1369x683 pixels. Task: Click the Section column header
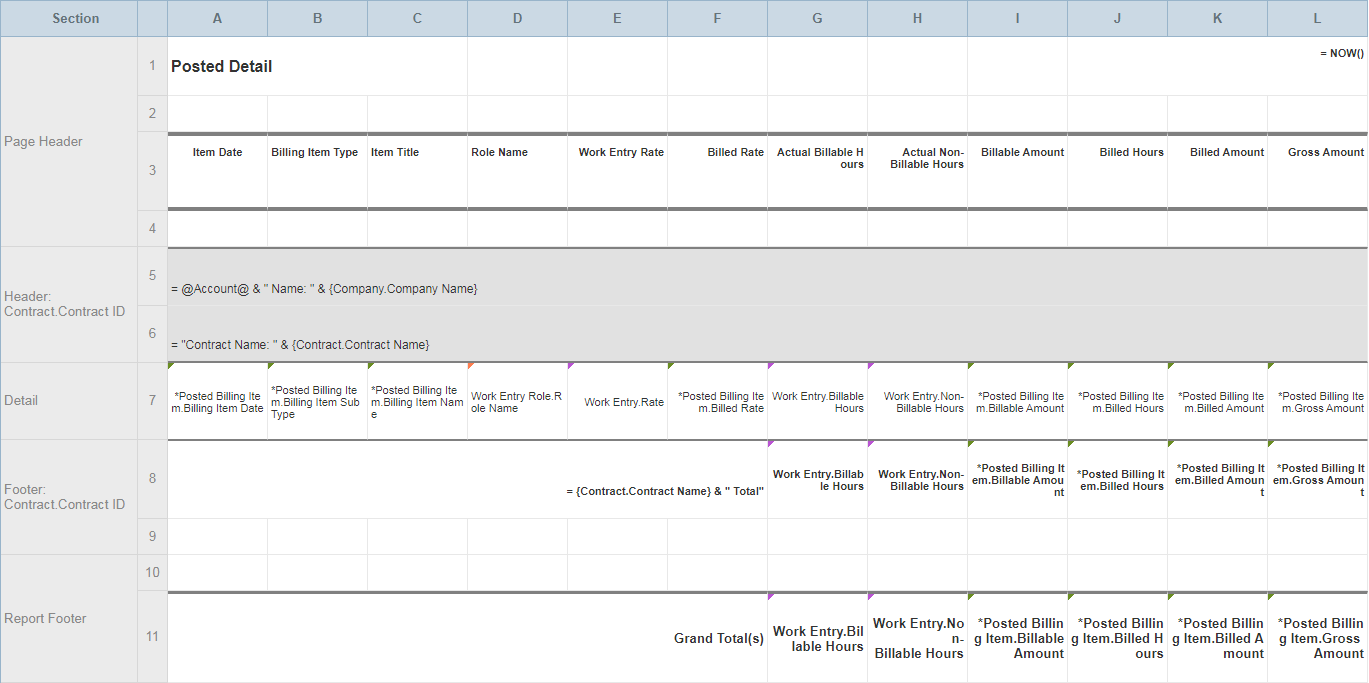click(x=76, y=18)
